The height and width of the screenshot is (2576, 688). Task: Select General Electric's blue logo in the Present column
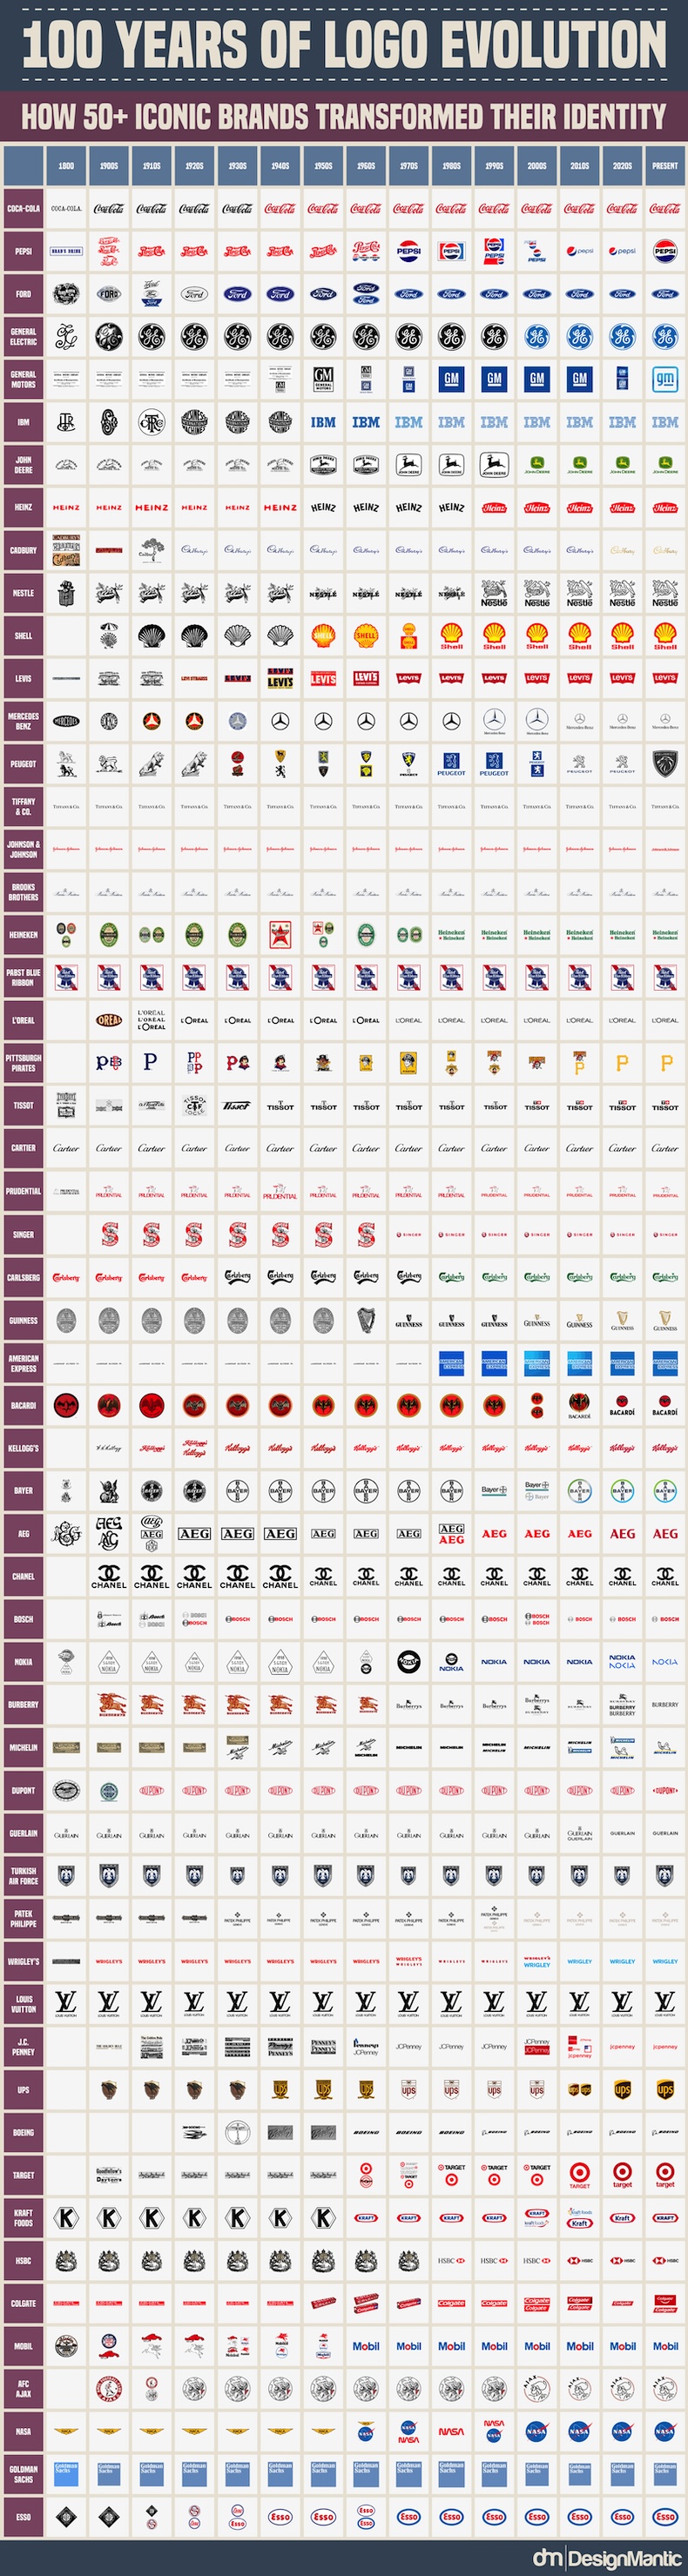pyautogui.click(x=665, y=337)
